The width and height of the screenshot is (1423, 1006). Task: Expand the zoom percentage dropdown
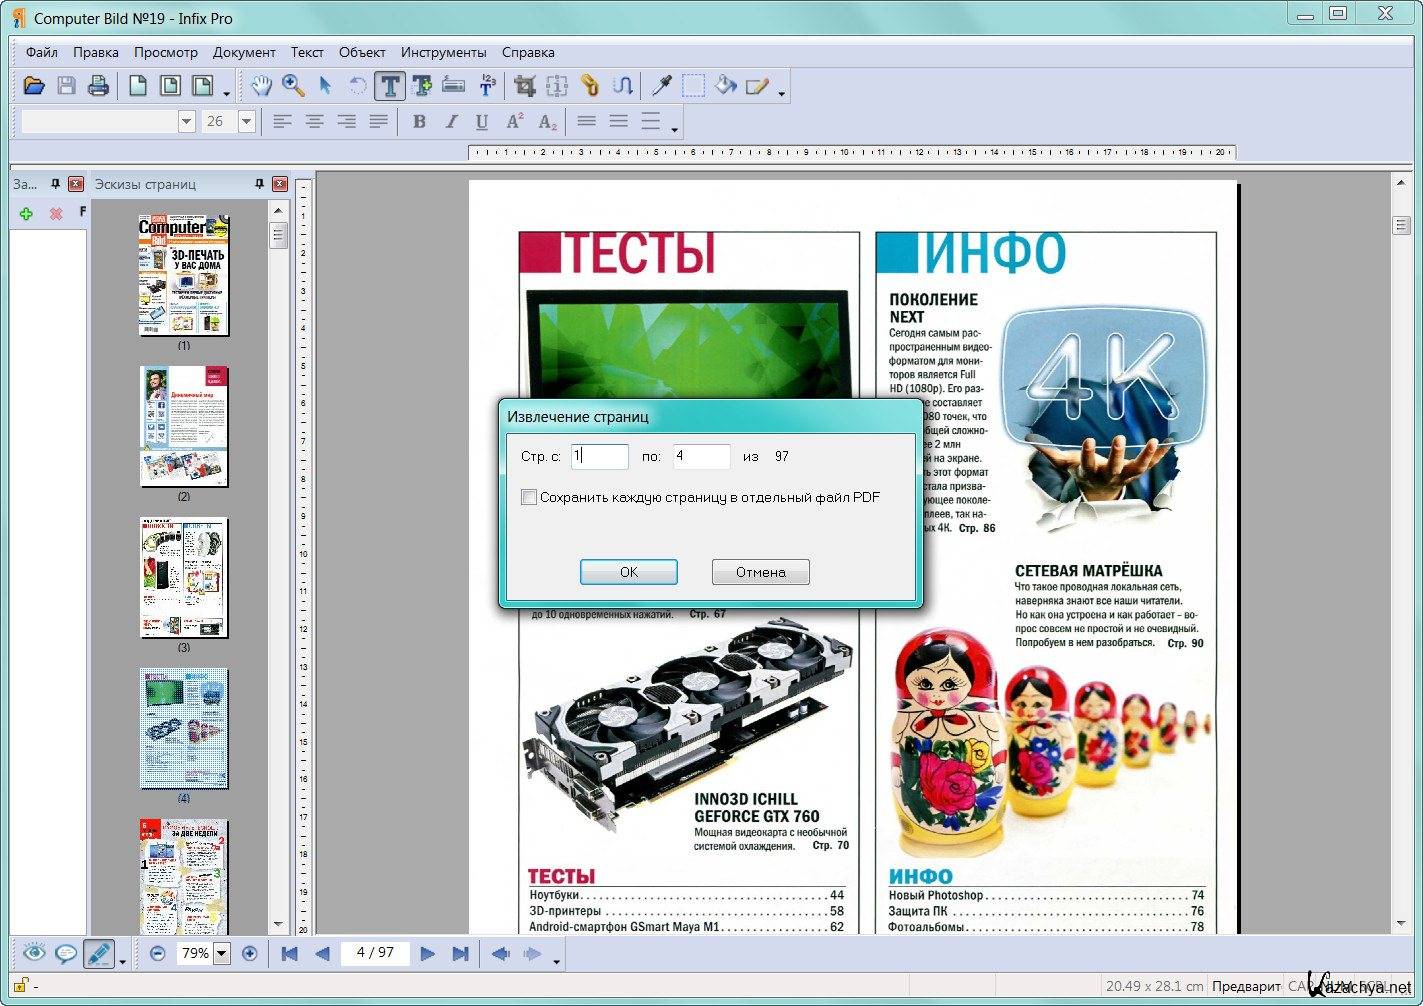222,954
